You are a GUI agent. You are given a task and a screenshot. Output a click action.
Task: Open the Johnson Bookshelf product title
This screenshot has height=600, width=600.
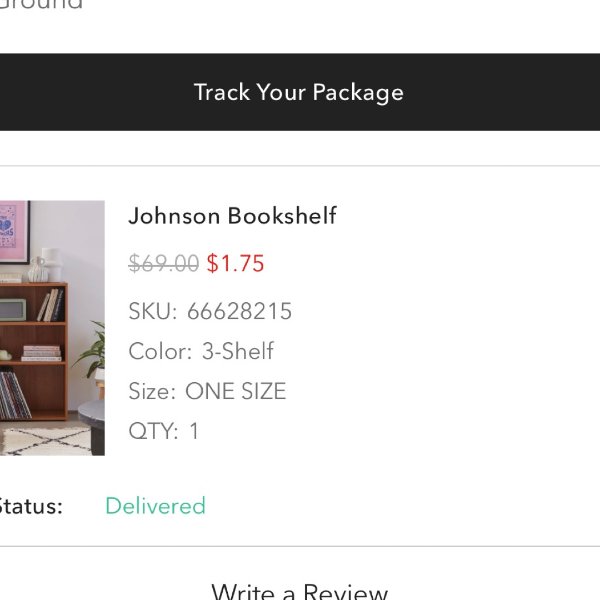[232, 215]
